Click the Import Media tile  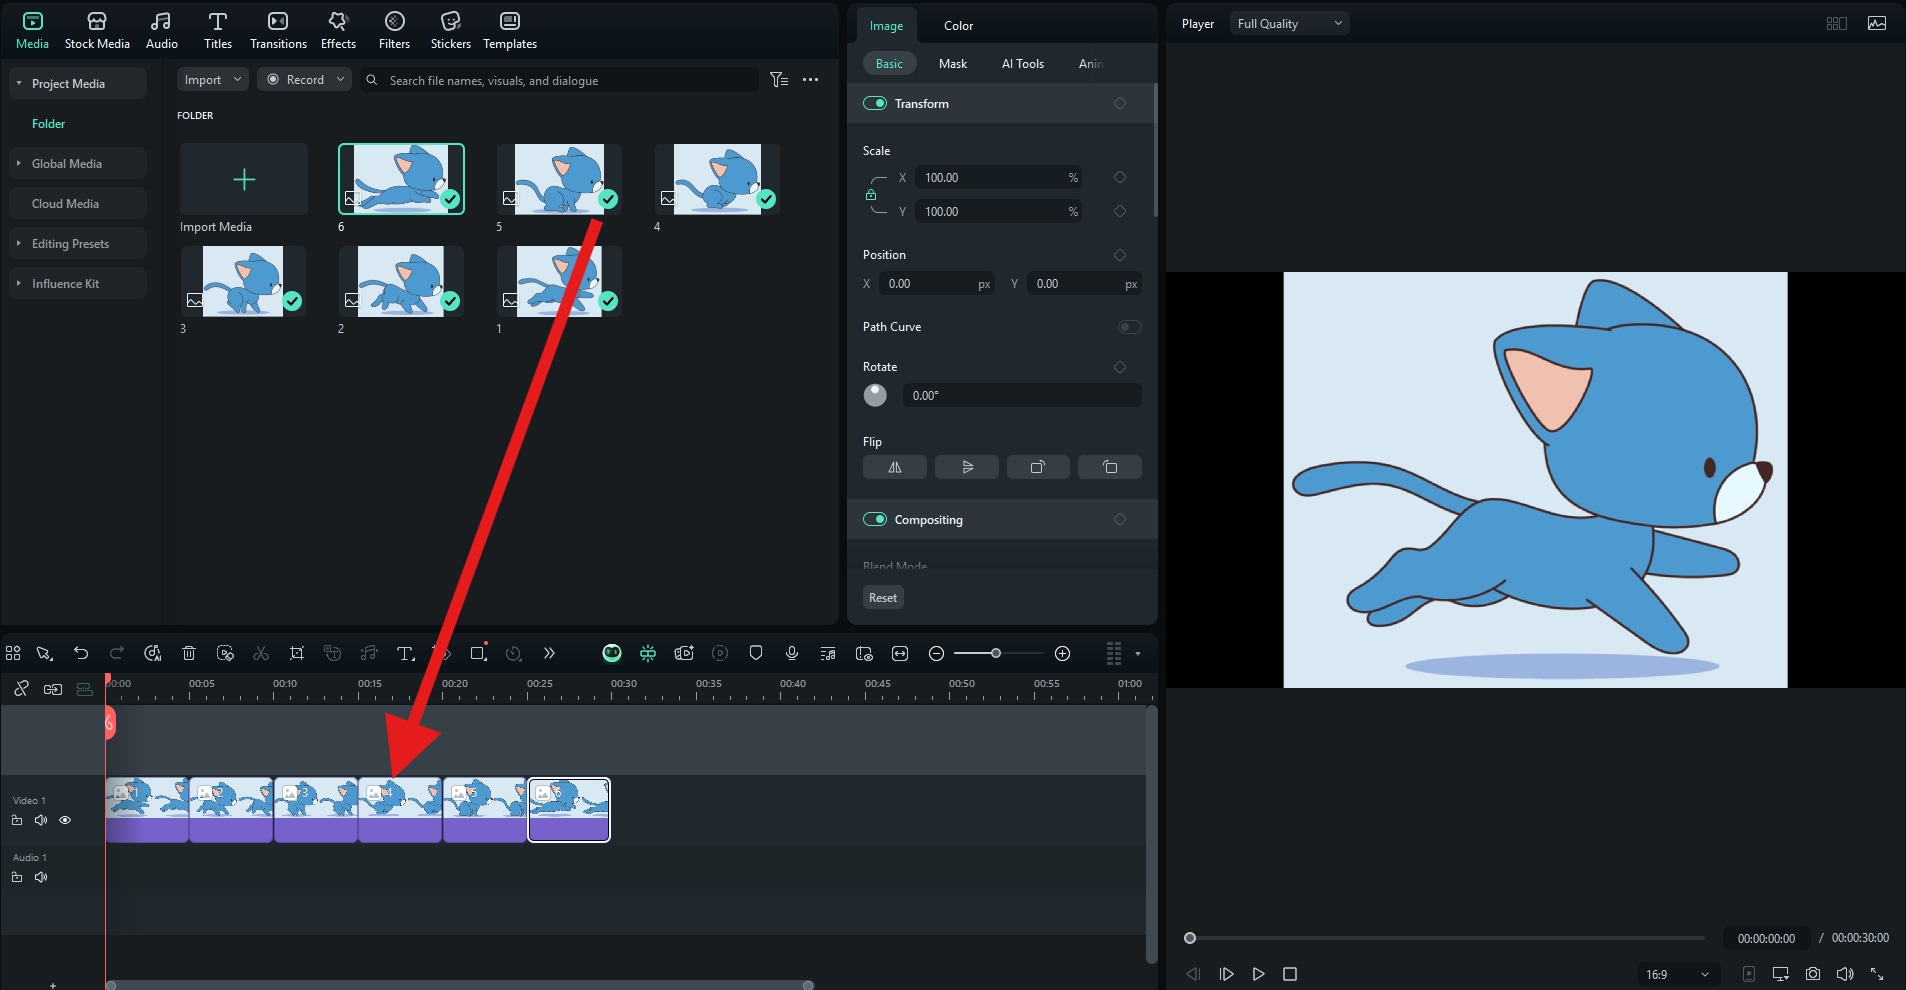click(x=244, y=179)
